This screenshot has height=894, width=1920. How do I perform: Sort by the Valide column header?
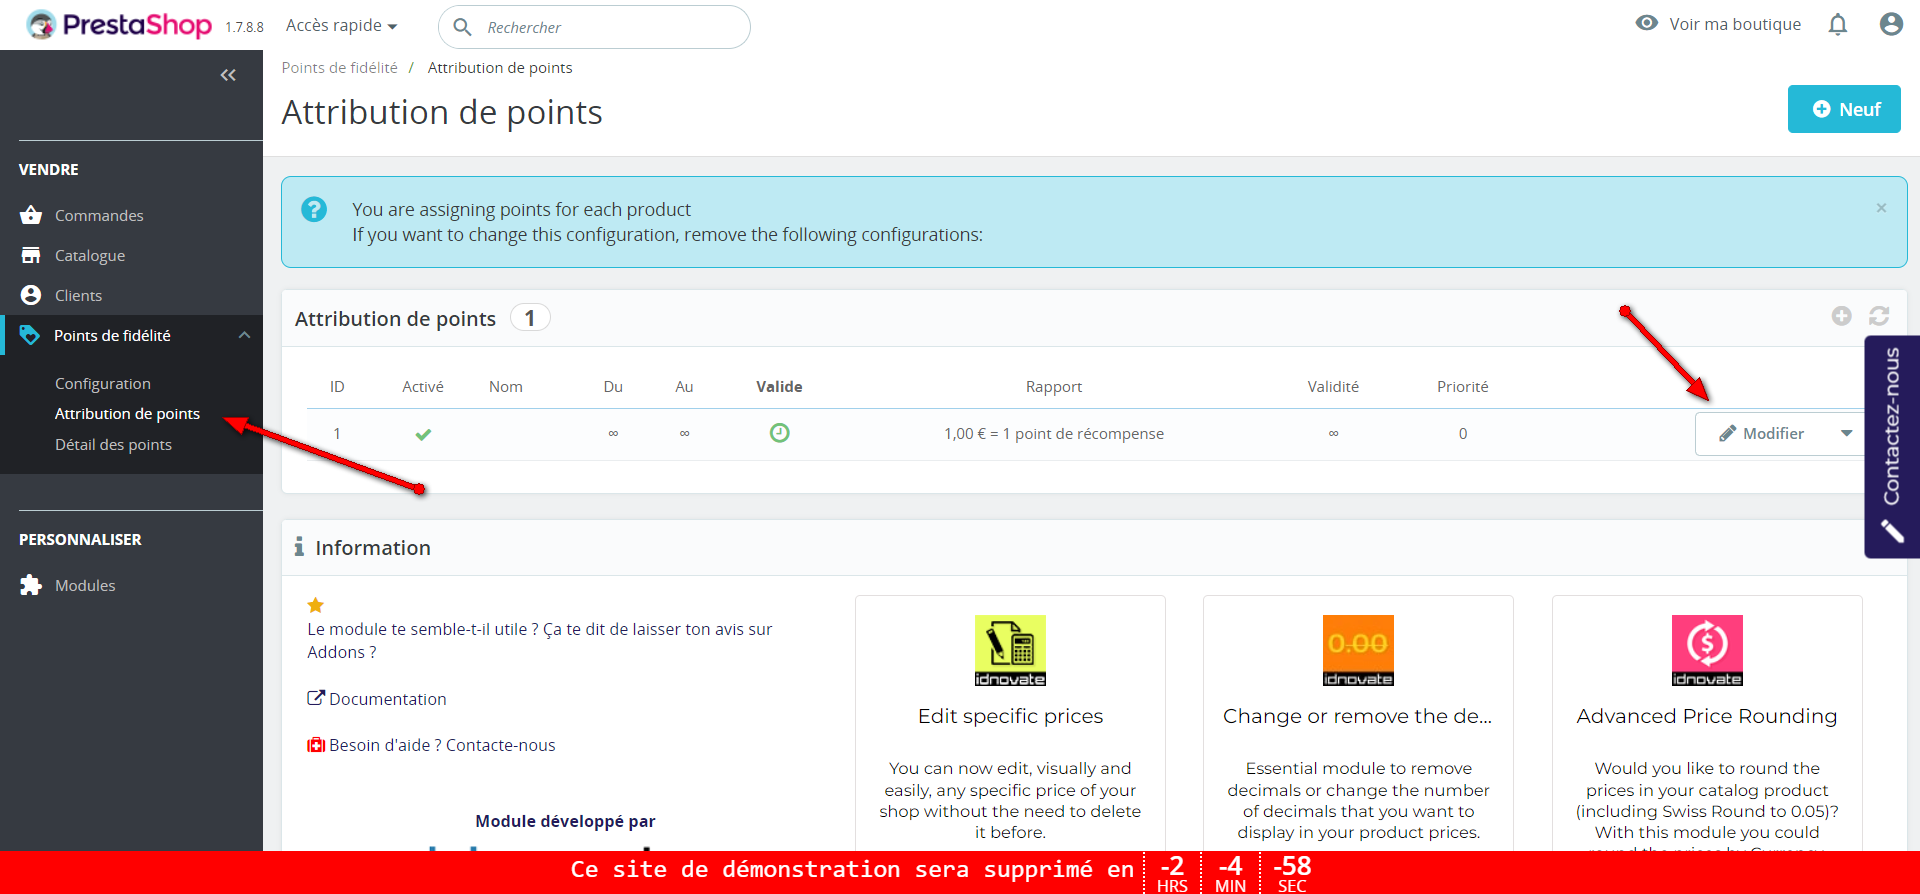click(x=779, y=386)
